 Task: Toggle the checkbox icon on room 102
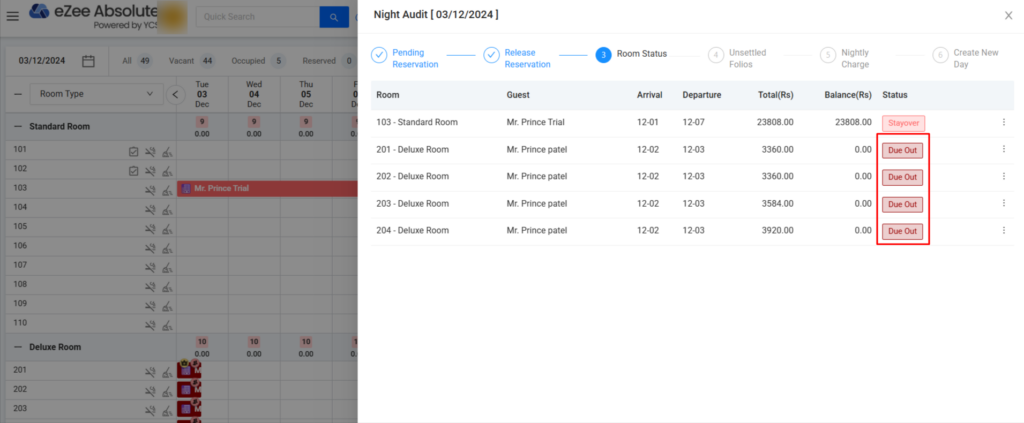point(133,170)
